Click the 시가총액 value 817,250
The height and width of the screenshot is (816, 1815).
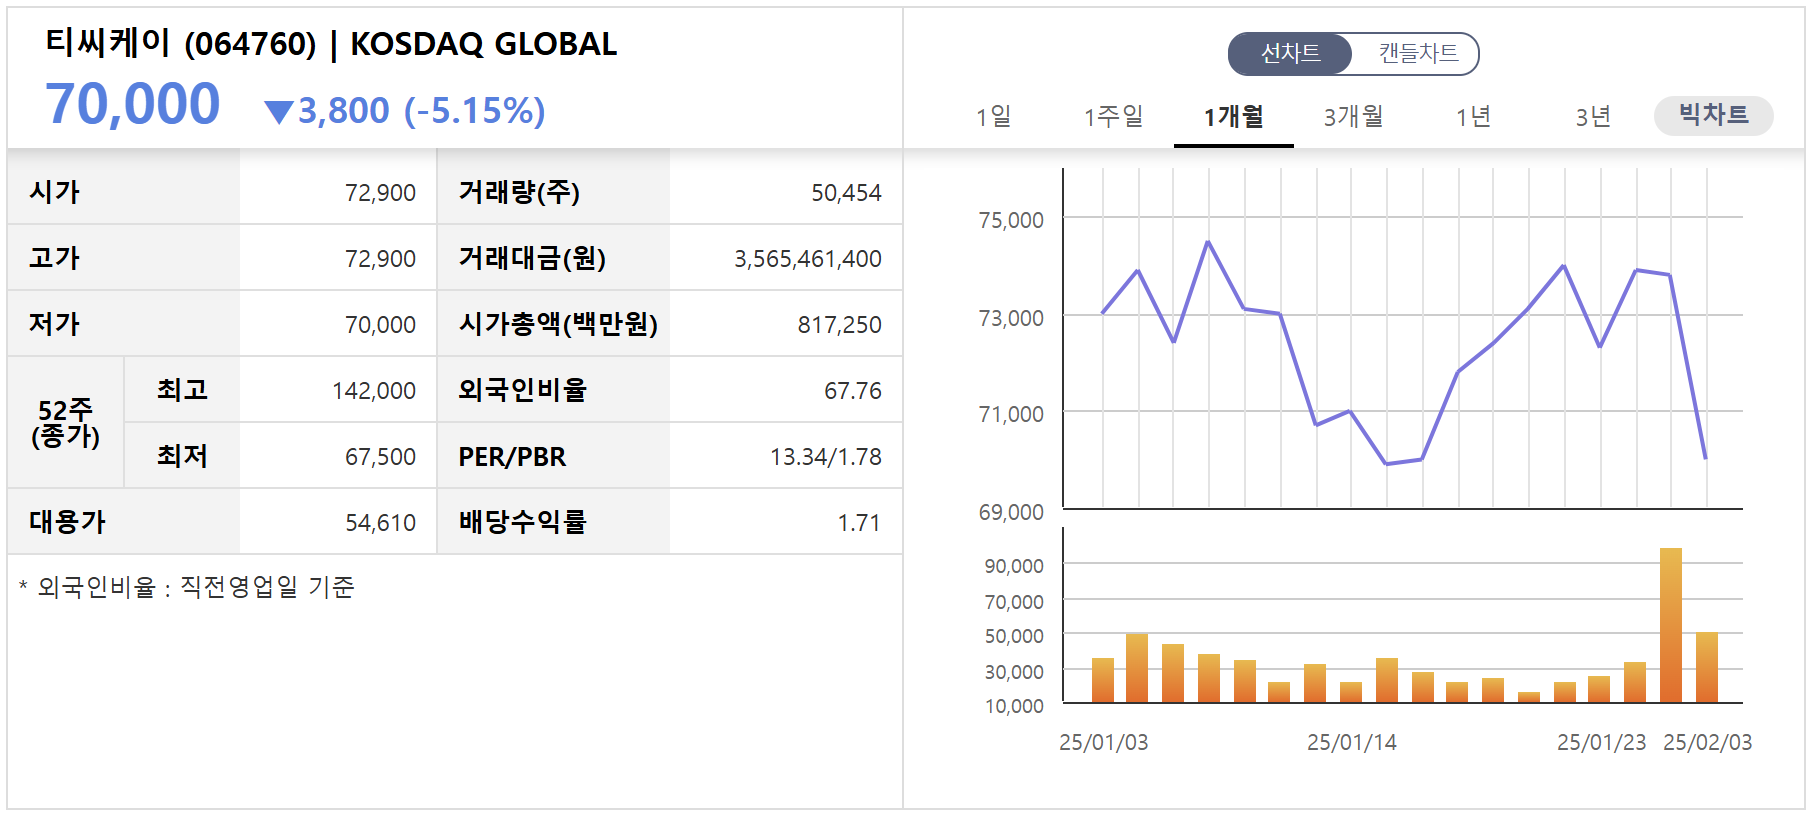click(840, 325)
